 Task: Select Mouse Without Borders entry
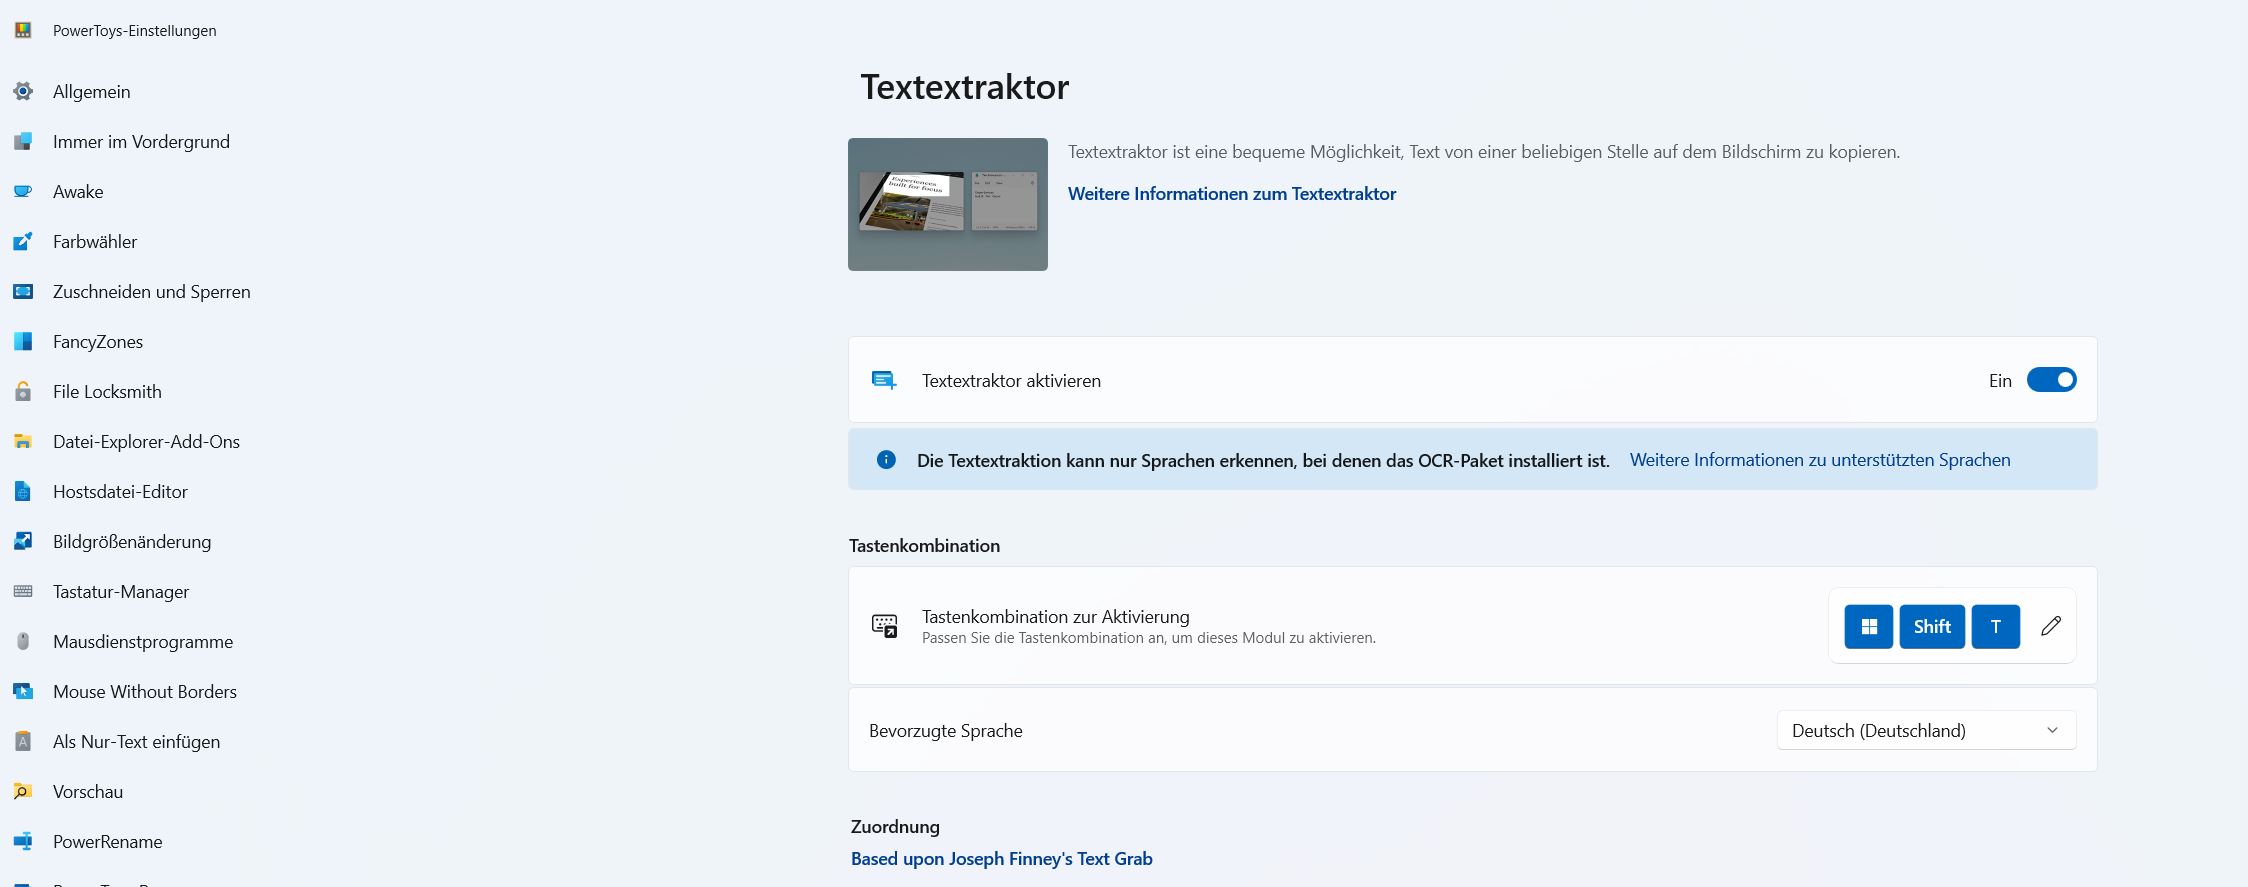[145, 692]
